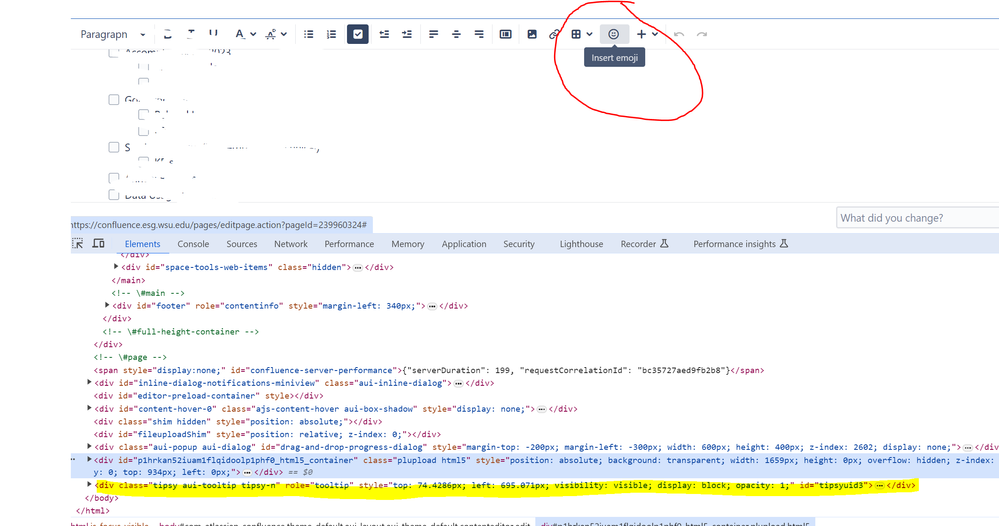Screen dimensions: 999x526
Task: Outdent the current line
Action: [384, 34]
